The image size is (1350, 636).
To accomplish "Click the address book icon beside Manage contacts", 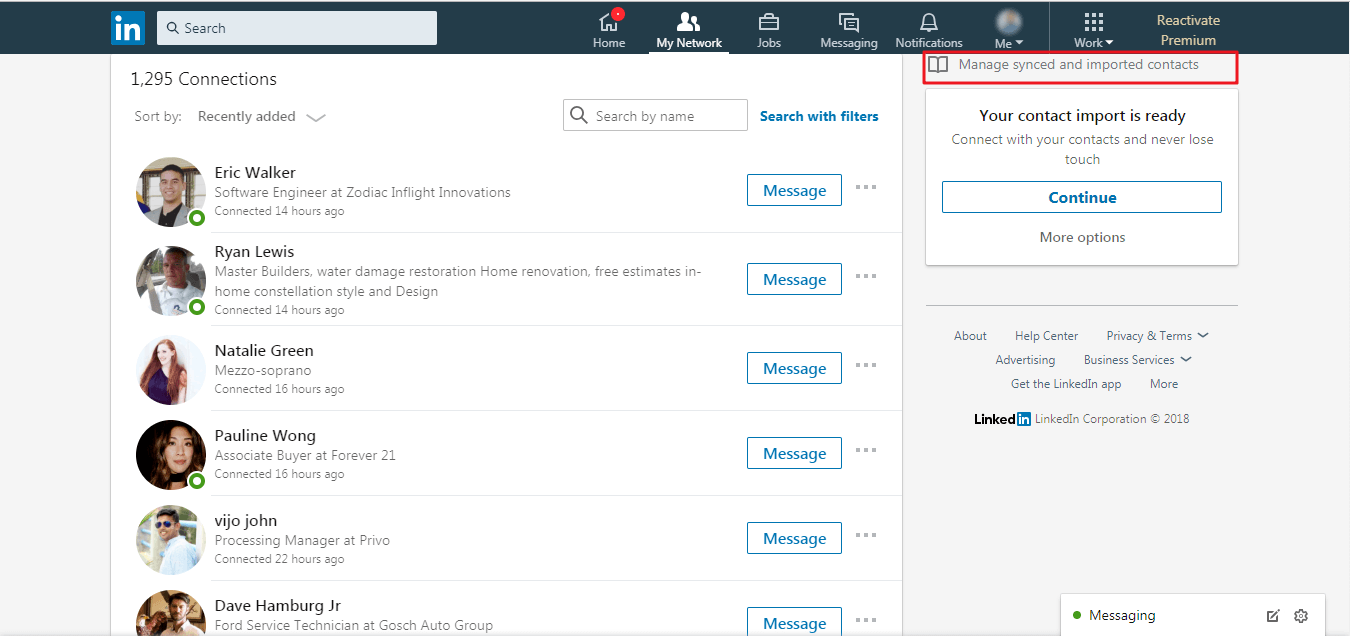I will point(937,65).
